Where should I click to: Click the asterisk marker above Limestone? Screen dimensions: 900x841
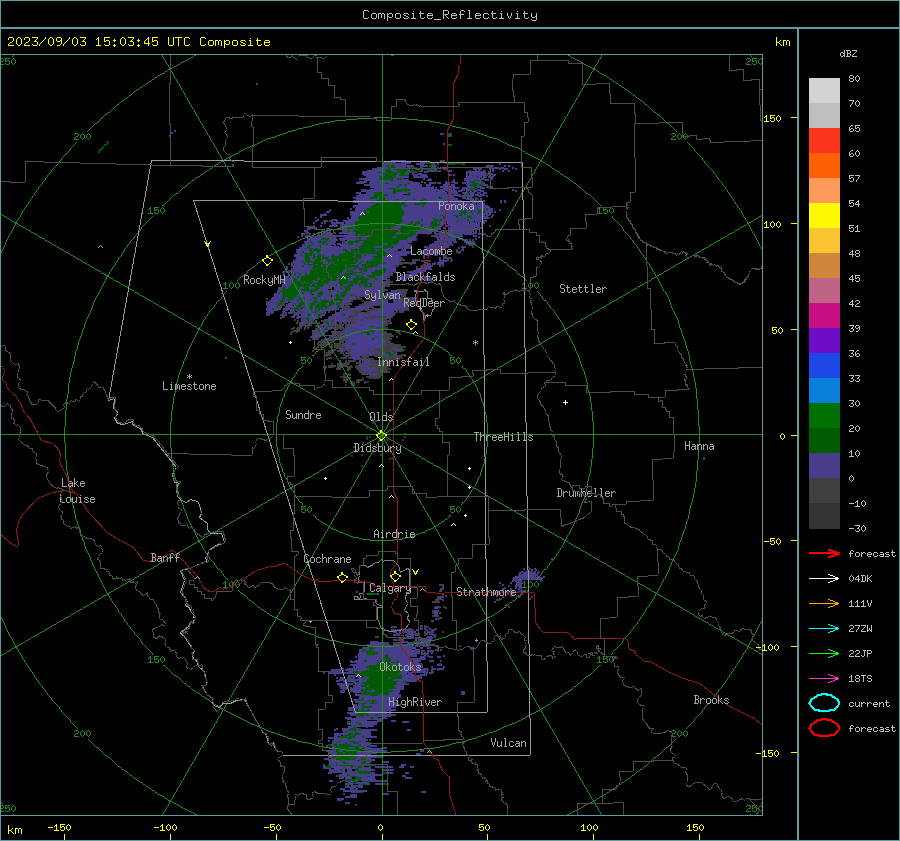(189, 377)
